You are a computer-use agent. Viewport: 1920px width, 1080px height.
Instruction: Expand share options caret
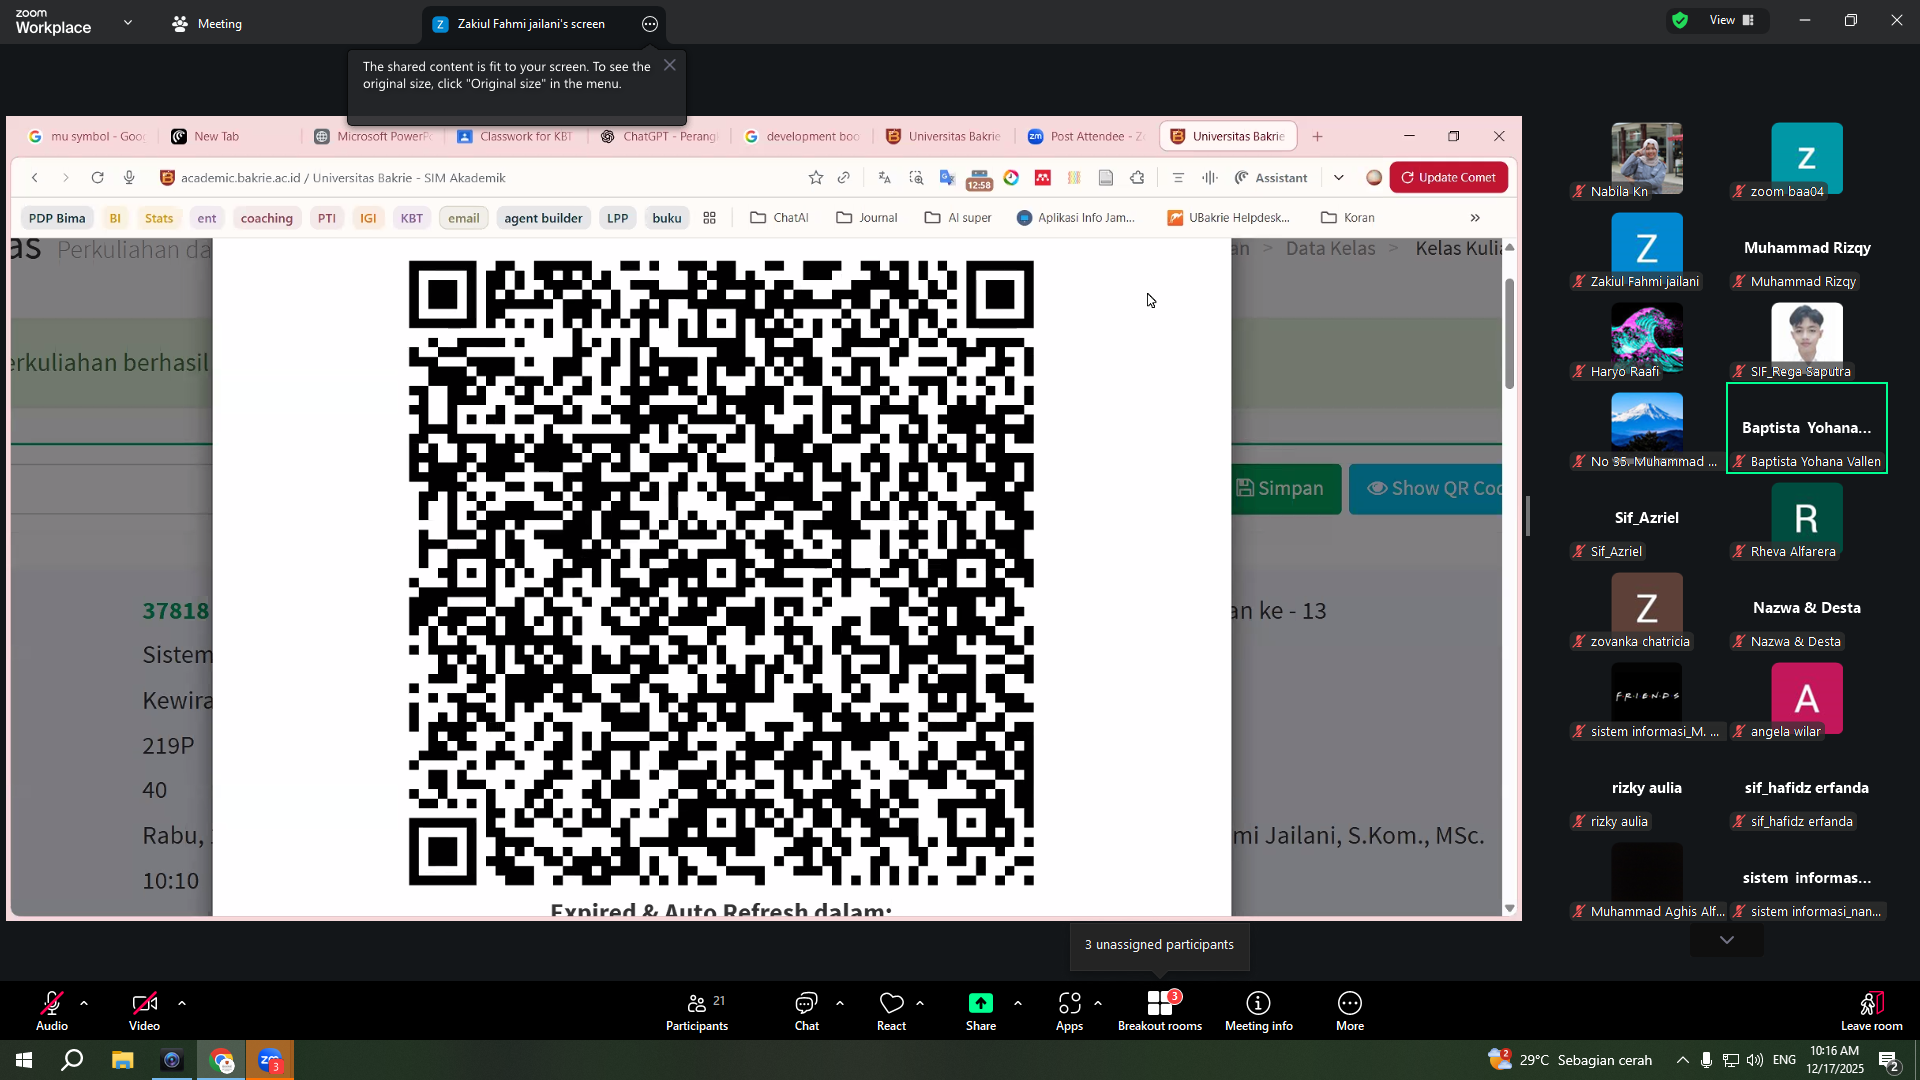pyautogui.click(x=1018, y=1003)
